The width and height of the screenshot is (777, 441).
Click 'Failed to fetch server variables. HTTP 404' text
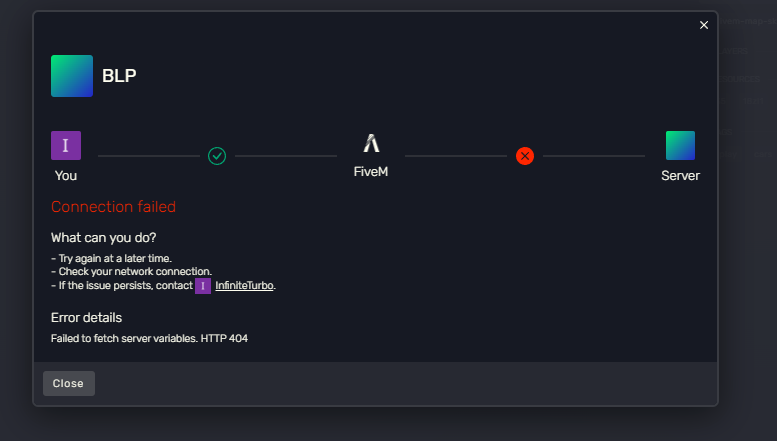coord(149,338)
